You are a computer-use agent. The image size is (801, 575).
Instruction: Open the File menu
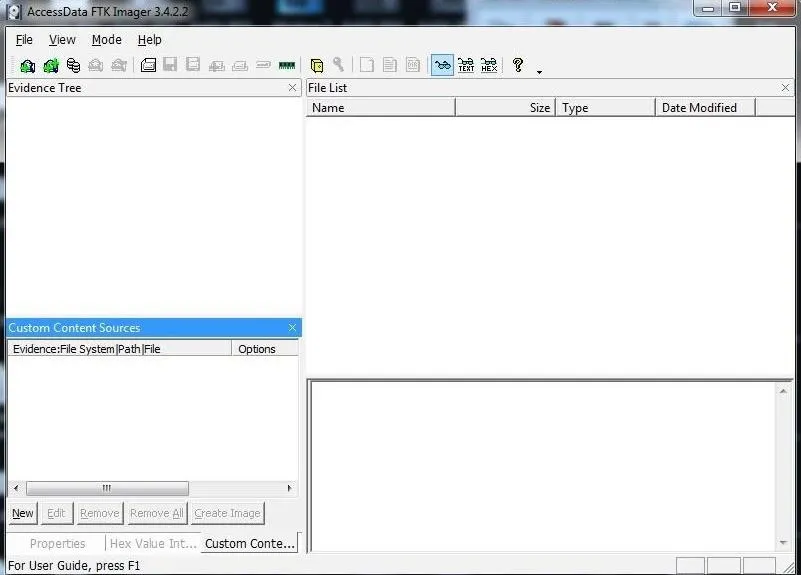(24, 40)
